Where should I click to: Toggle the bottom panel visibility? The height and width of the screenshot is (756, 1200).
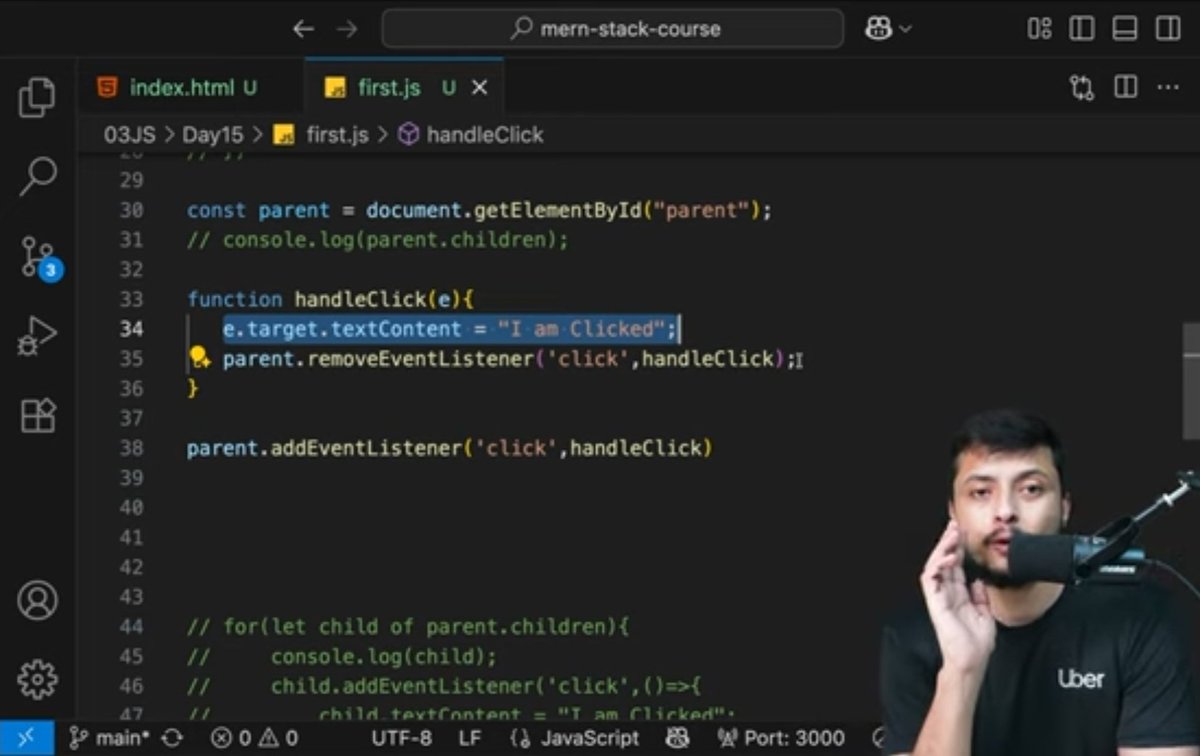pyautogui.click(x=1125, y=29)
